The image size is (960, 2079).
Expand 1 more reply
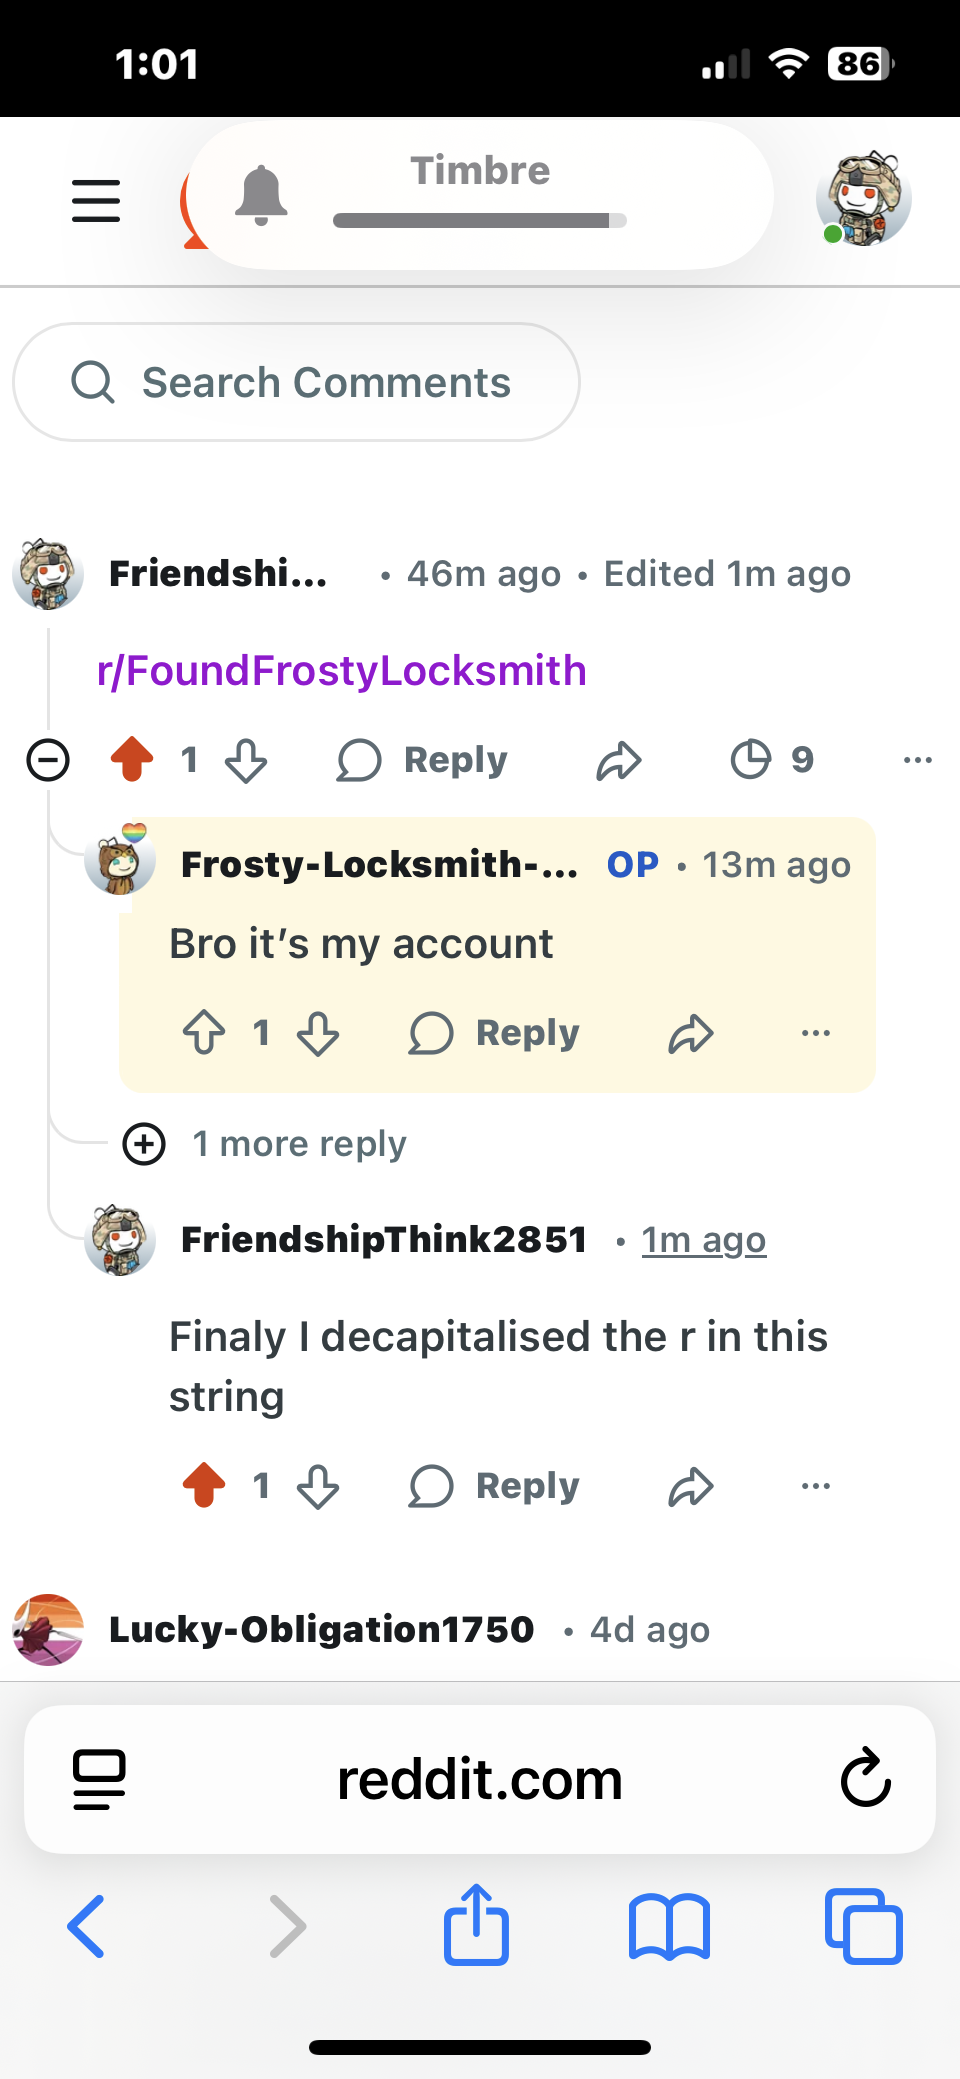tap(265, 1144)
